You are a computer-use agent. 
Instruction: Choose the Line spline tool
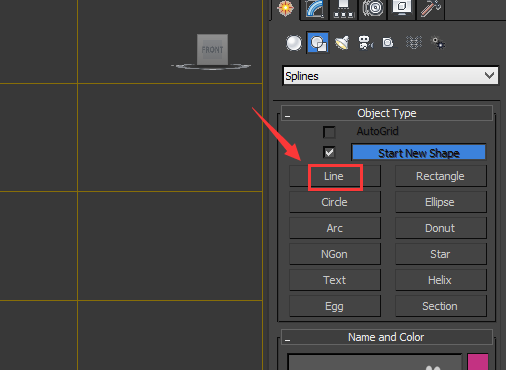335,176
